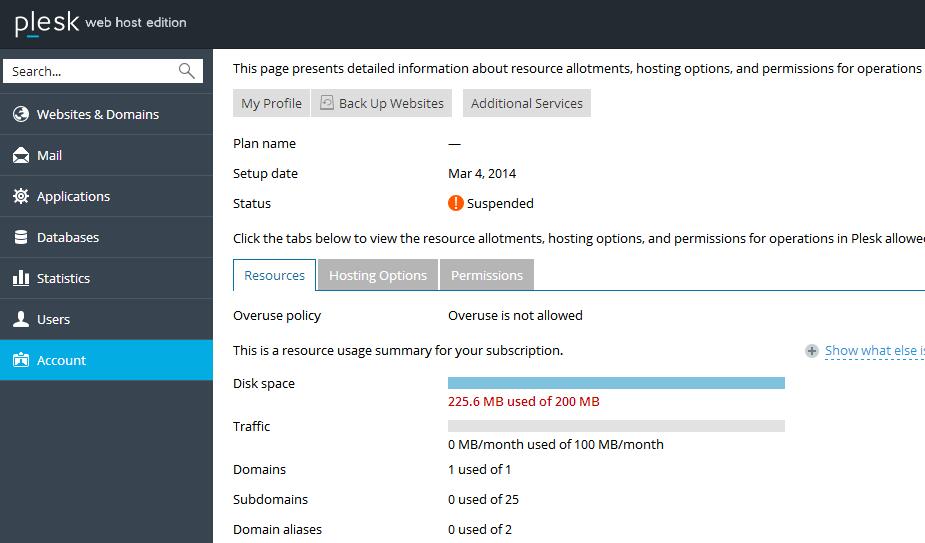Click the Back Up Websites button
This screenshot has height=543, width=925.
click(x=381, y=103)
